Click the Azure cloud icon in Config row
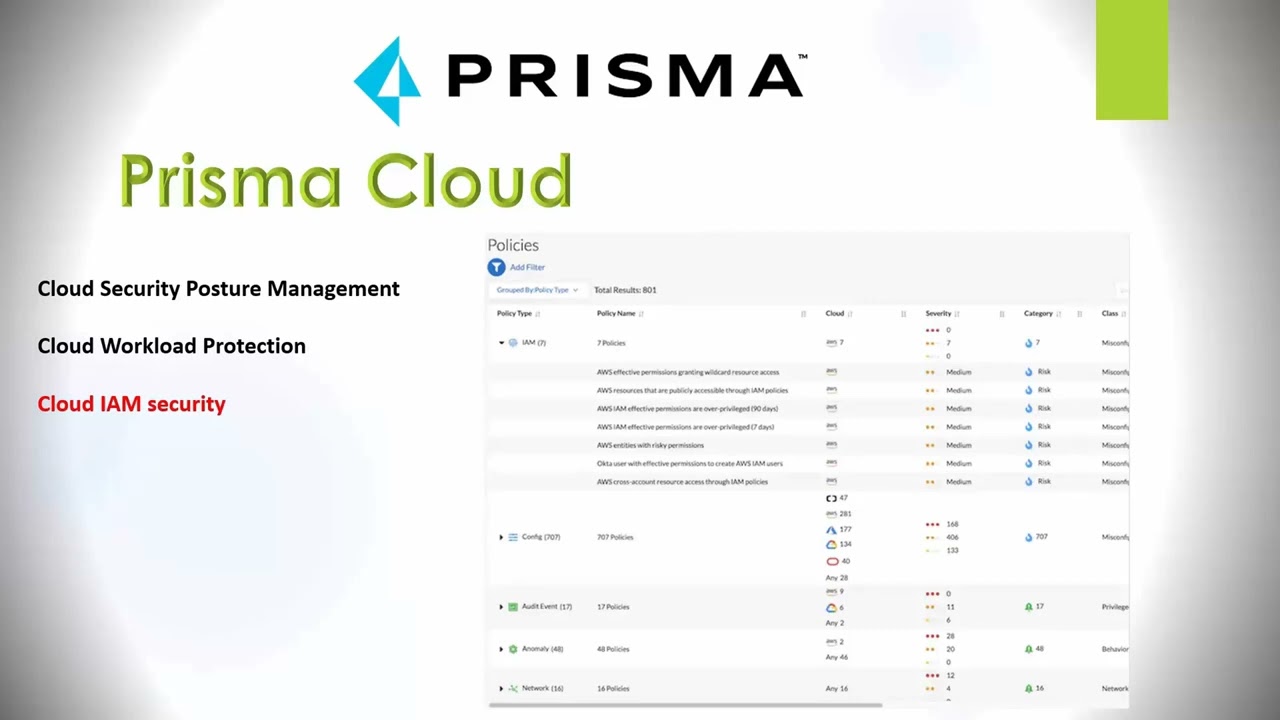 831,530
